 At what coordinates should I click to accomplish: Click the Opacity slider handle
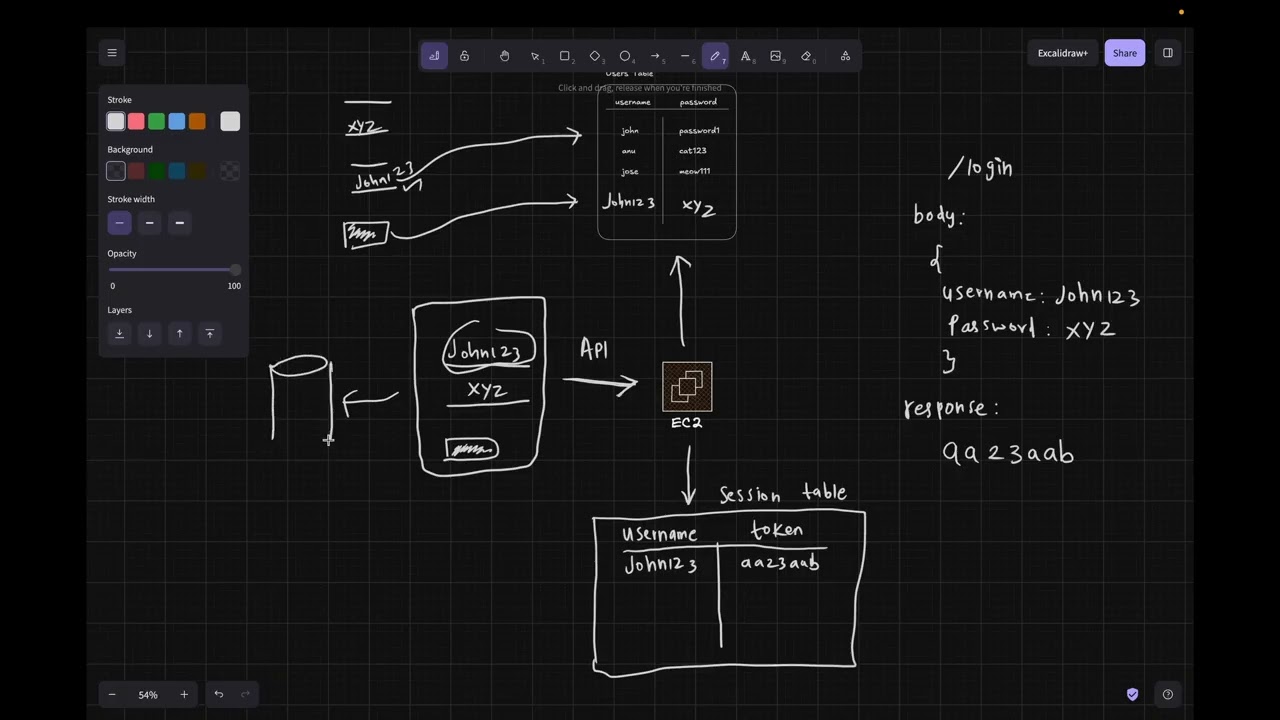pyautogui.click(x=235, y=270)
